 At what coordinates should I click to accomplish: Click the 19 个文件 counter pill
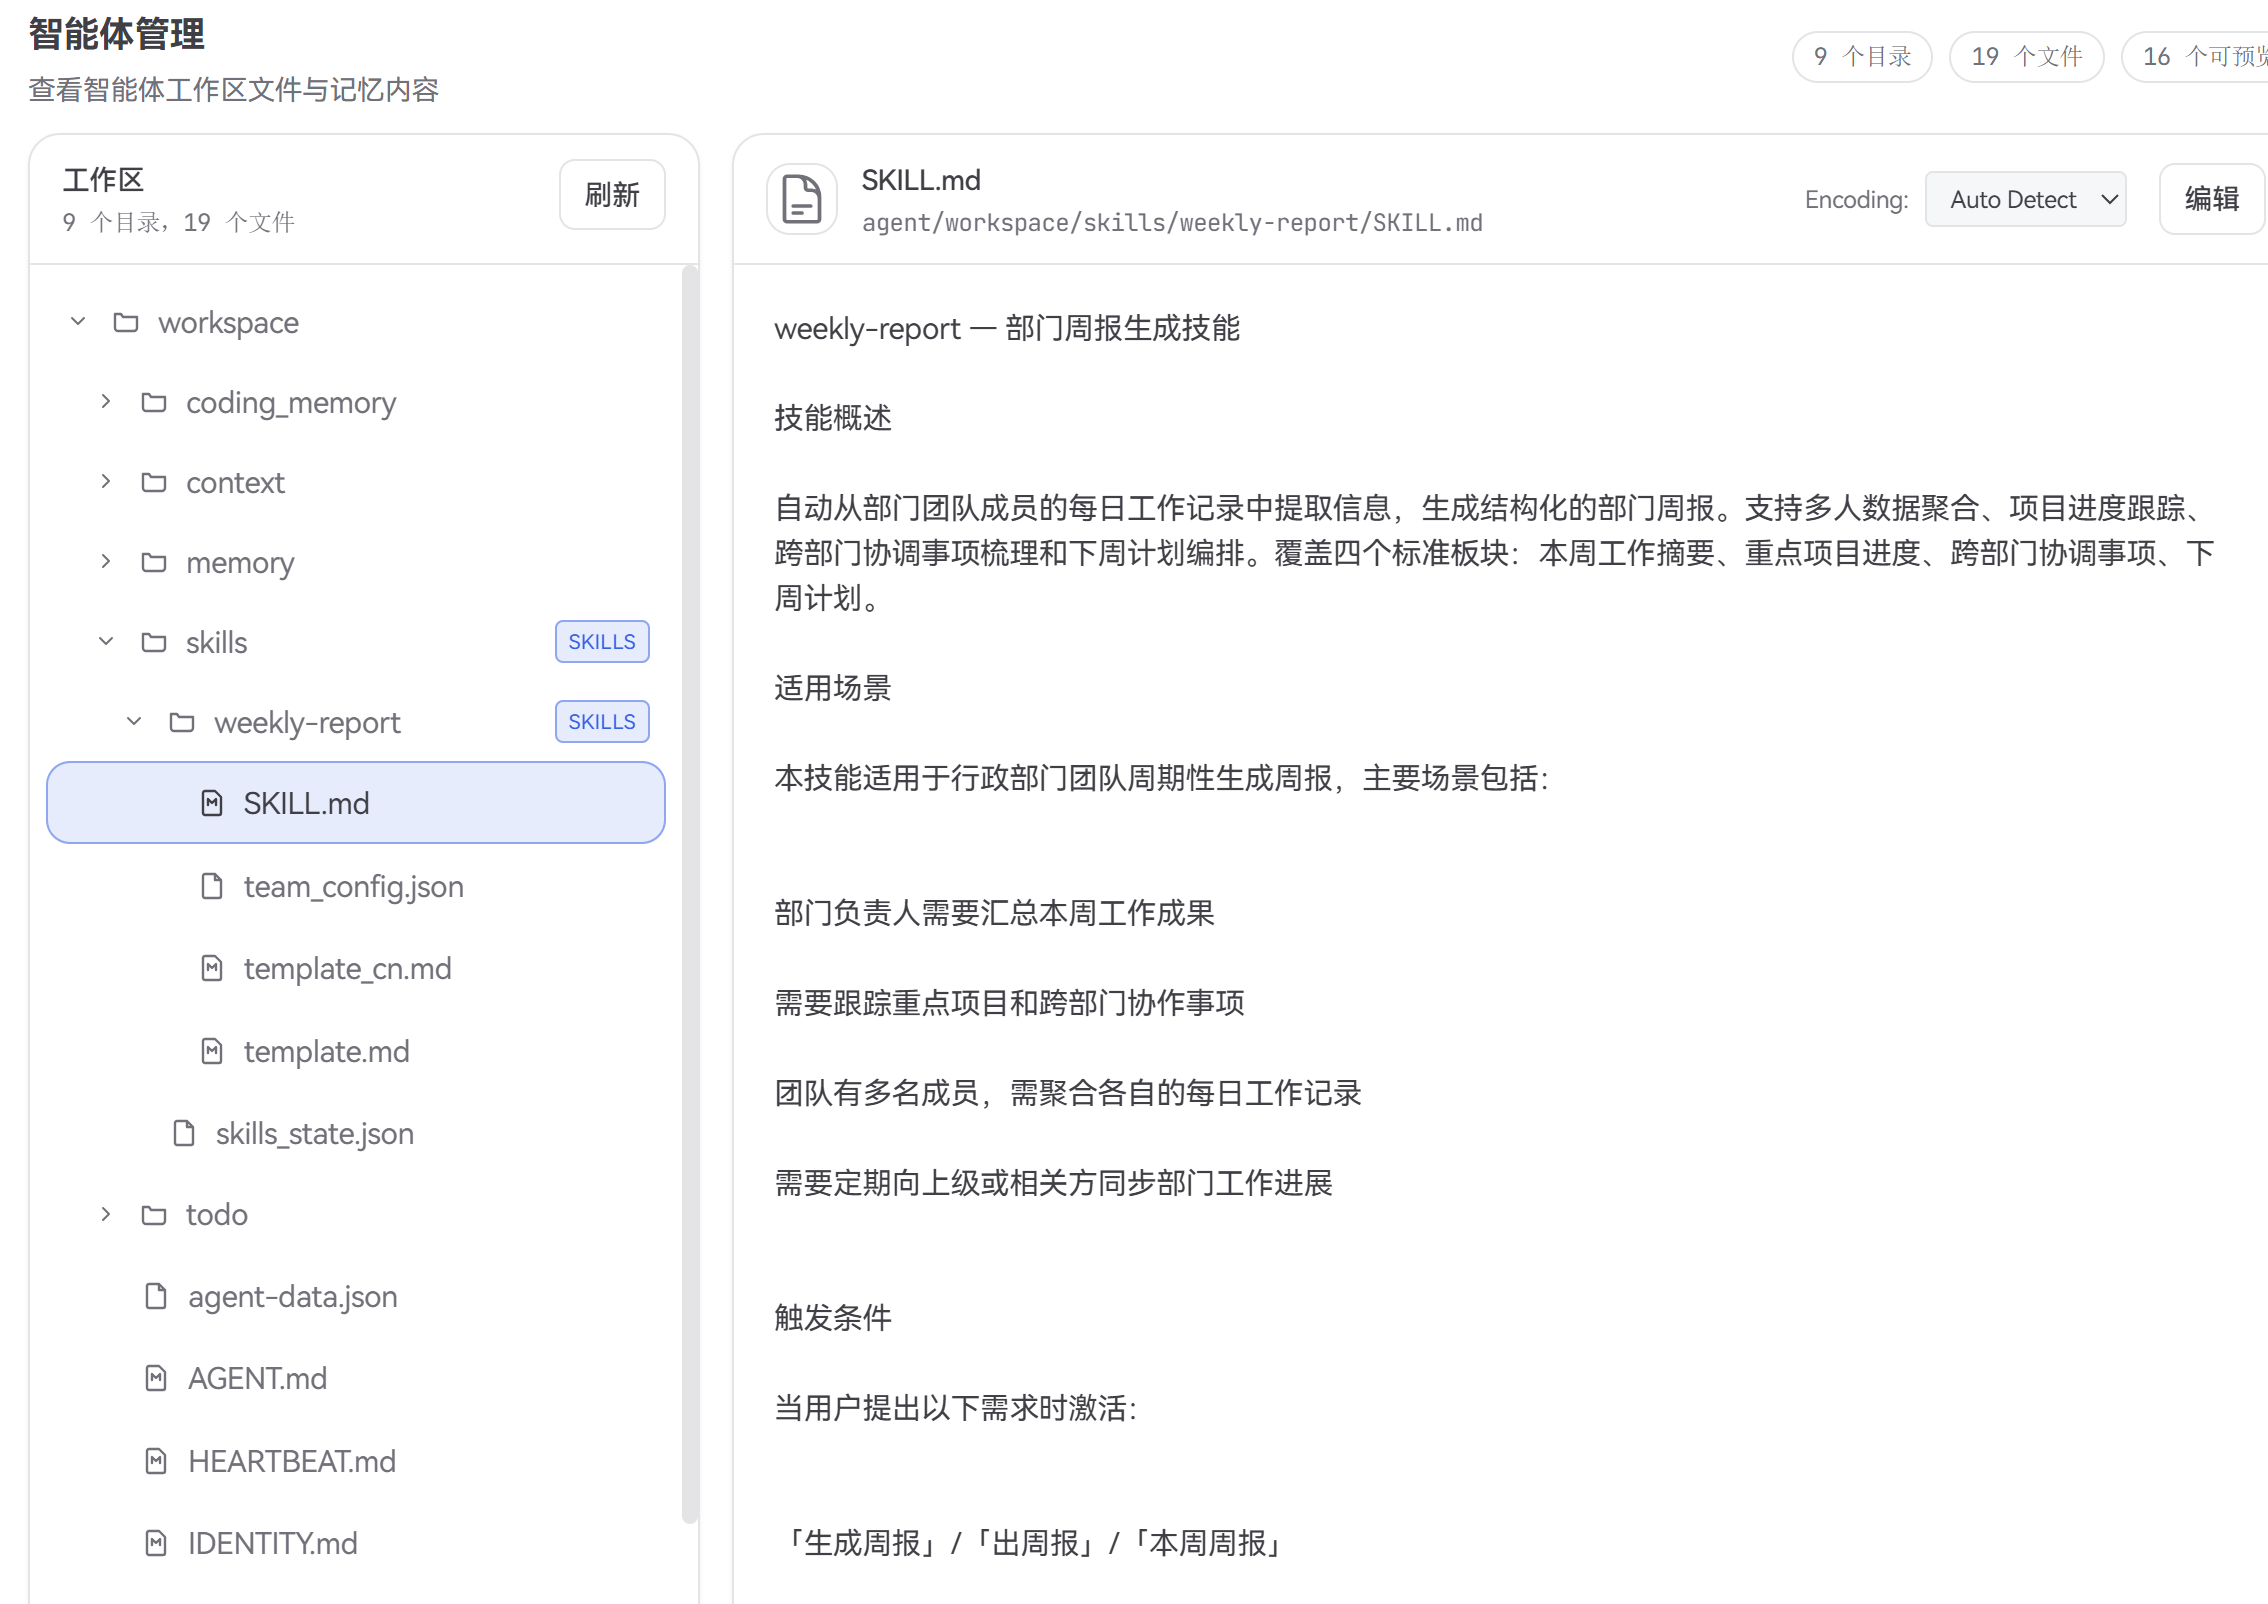(x=2027, y=57)
